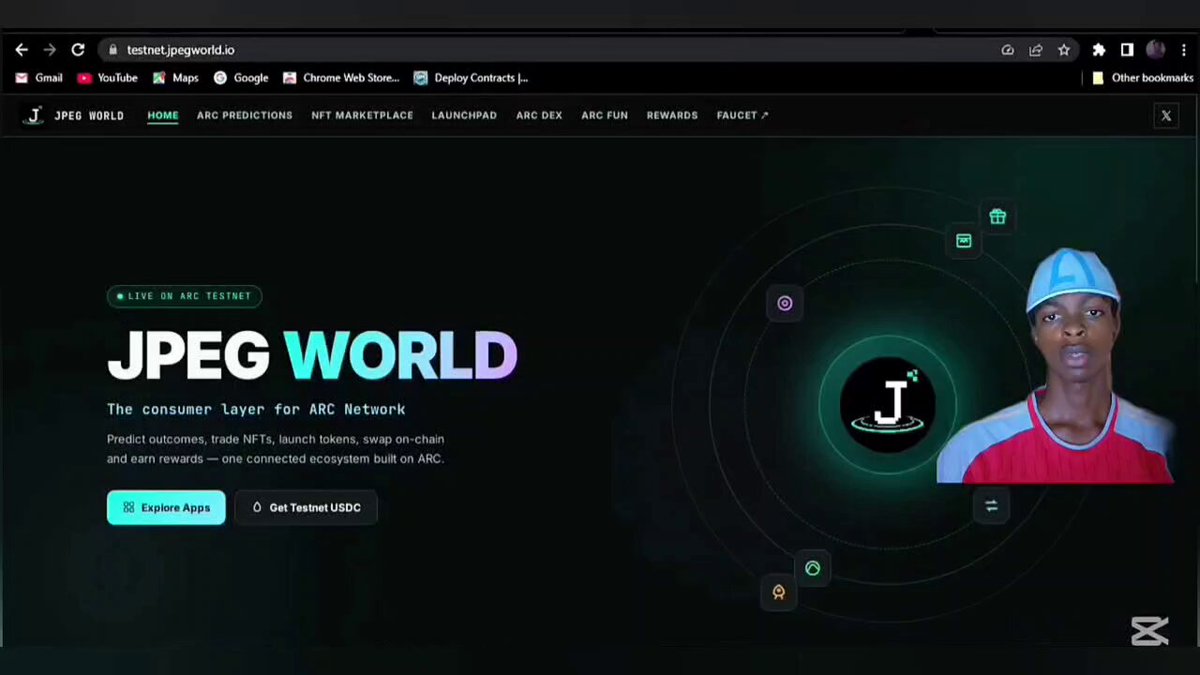Click the purple target orbit icon
The height and width of the screenshot is (675, 1200).
785,303
